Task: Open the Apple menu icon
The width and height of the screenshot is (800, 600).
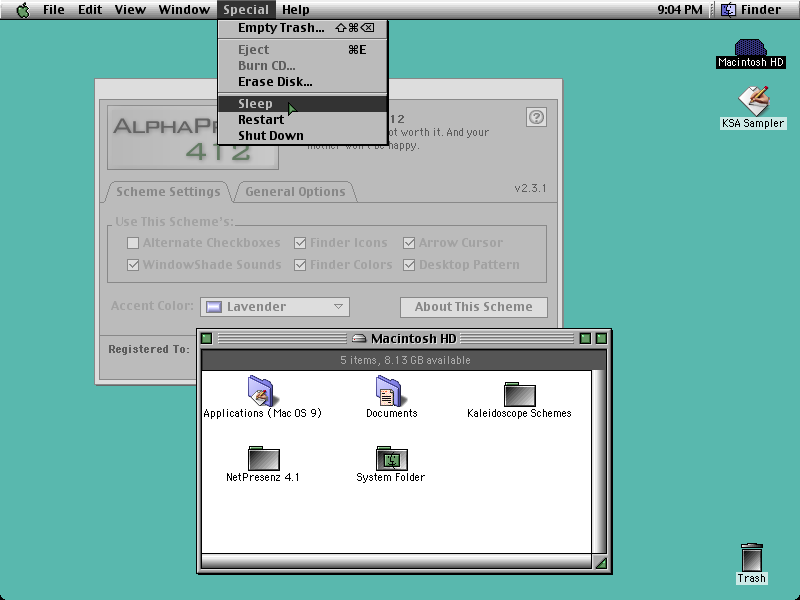Action: 23,10
